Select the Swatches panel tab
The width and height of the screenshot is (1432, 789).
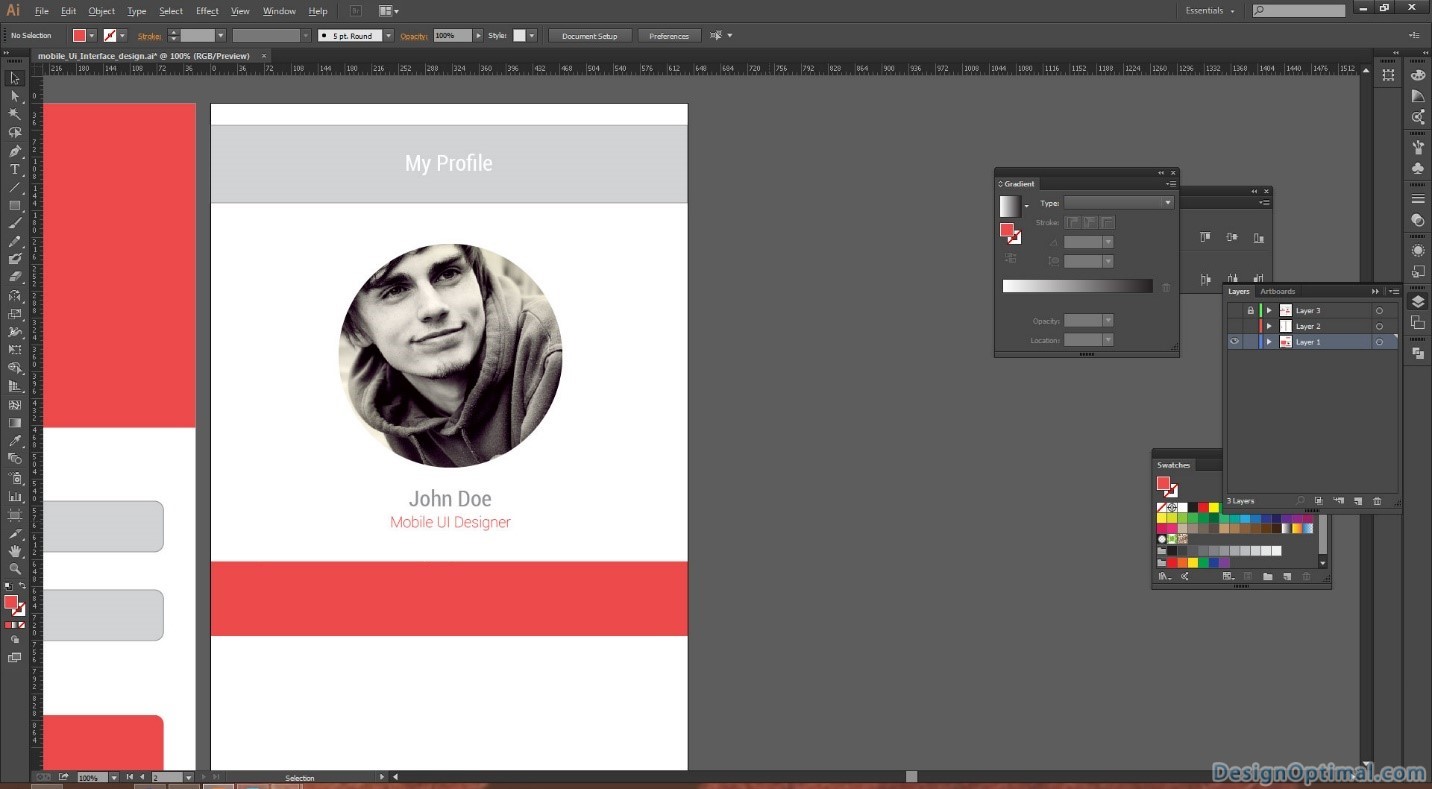[x=1173, y=465]
